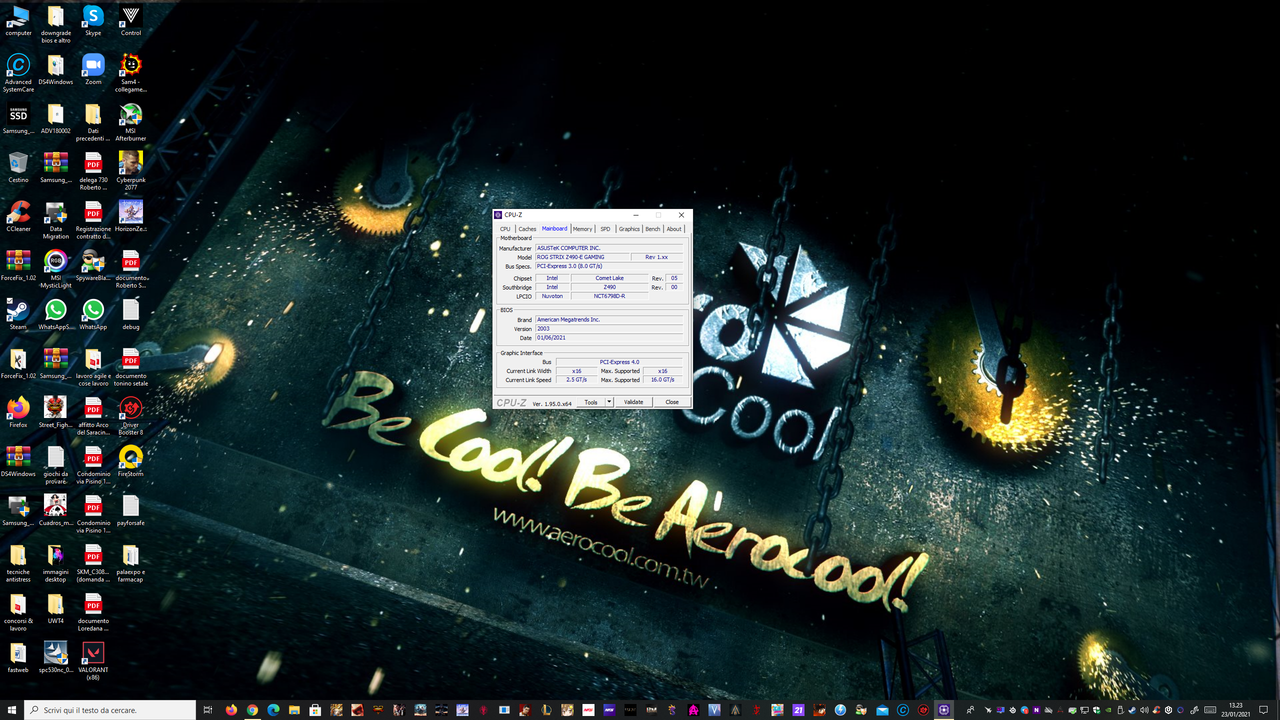Click the Tools button in CPU-Z
The width and height of the screenshot is (1280, 720).
591,402
